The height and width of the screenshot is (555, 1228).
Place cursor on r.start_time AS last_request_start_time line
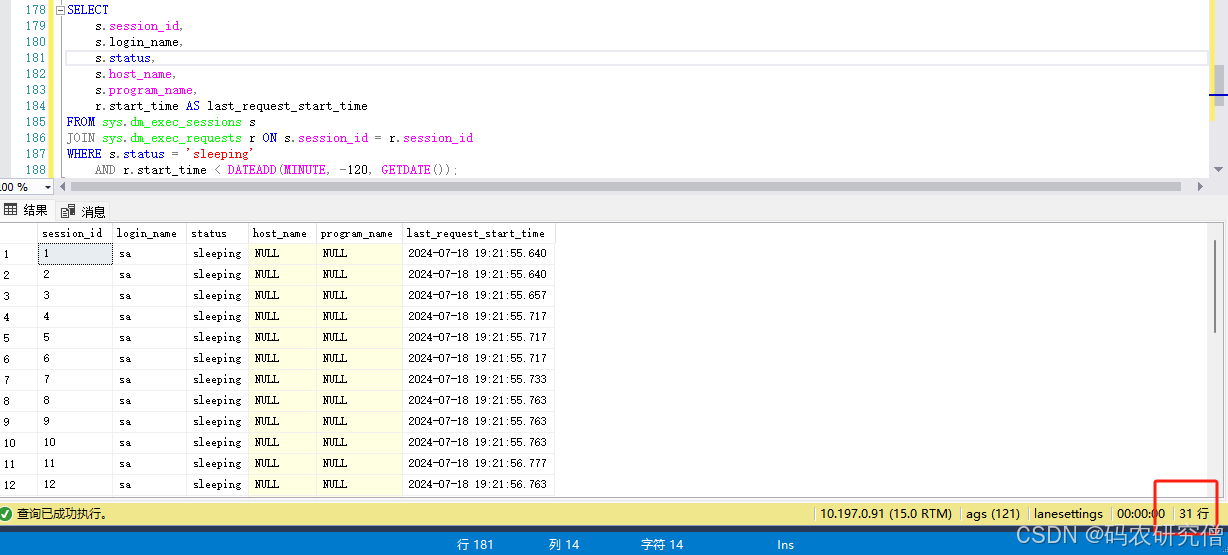(231, 106)
